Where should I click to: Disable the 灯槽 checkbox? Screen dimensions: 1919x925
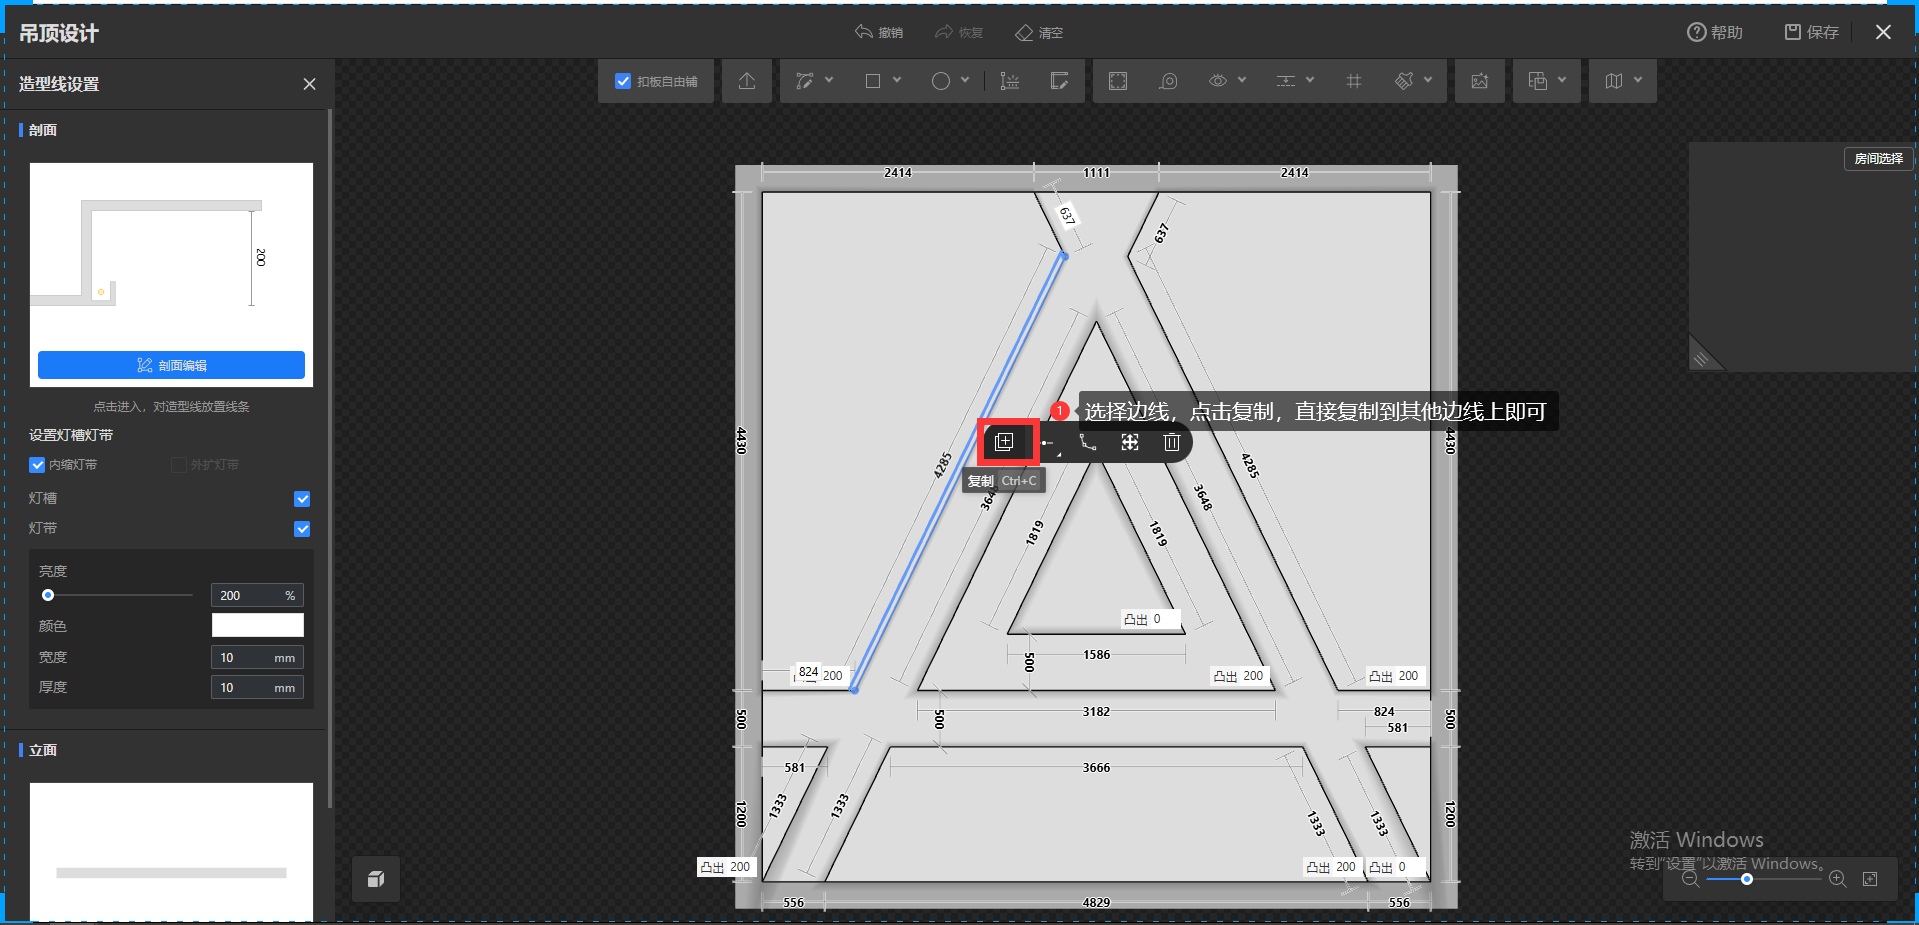click(x=302, y=499)
